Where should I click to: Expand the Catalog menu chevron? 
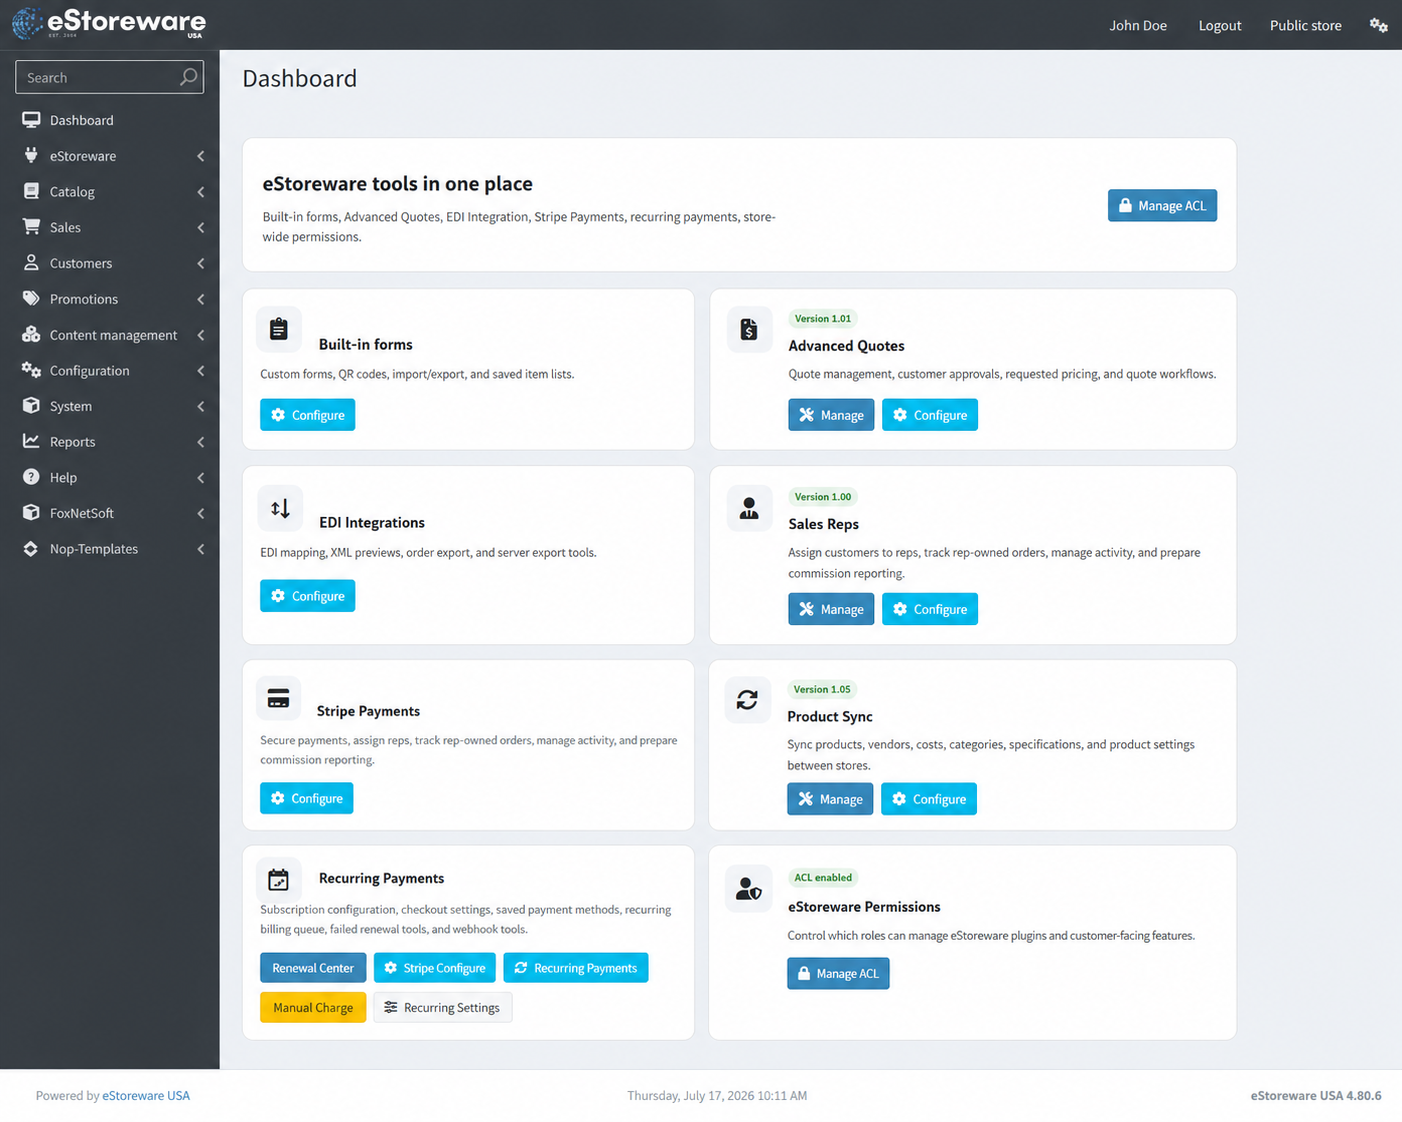(201, 192)
